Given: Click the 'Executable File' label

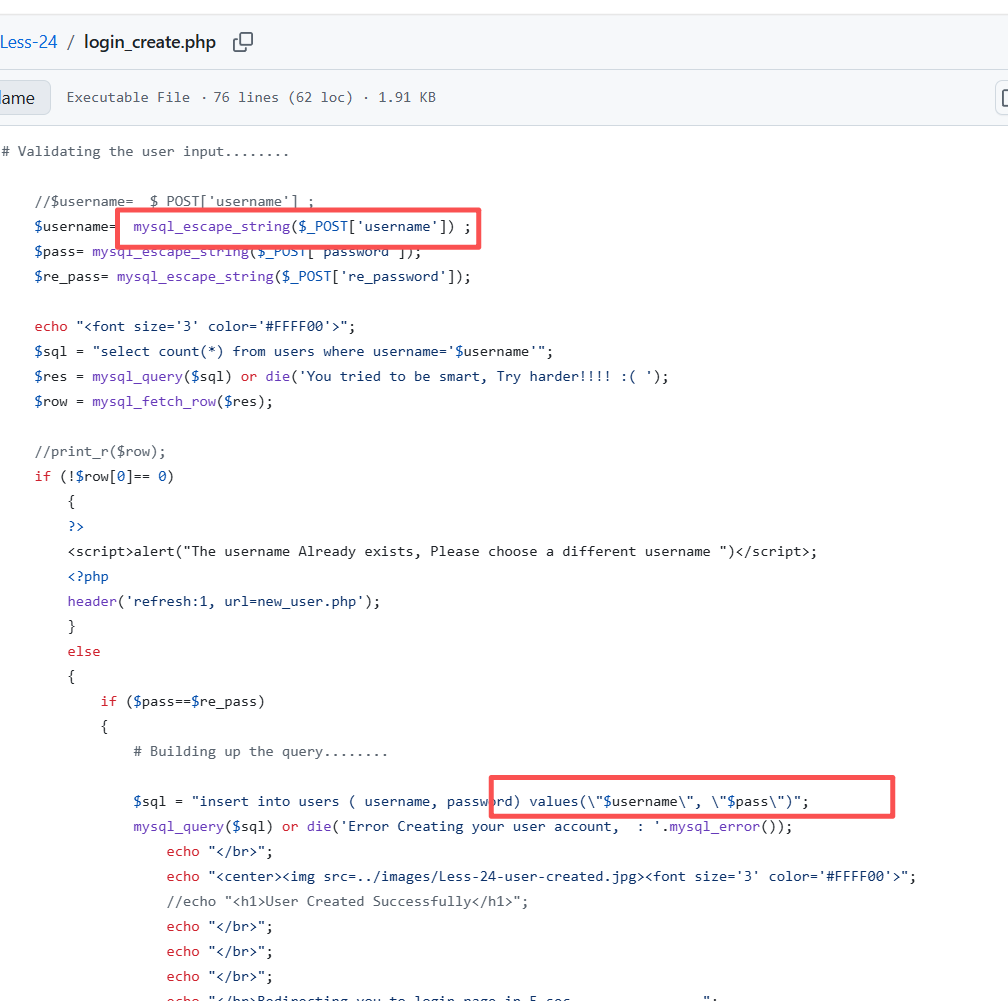Looking at the screenshot, I should click(128, 98).
